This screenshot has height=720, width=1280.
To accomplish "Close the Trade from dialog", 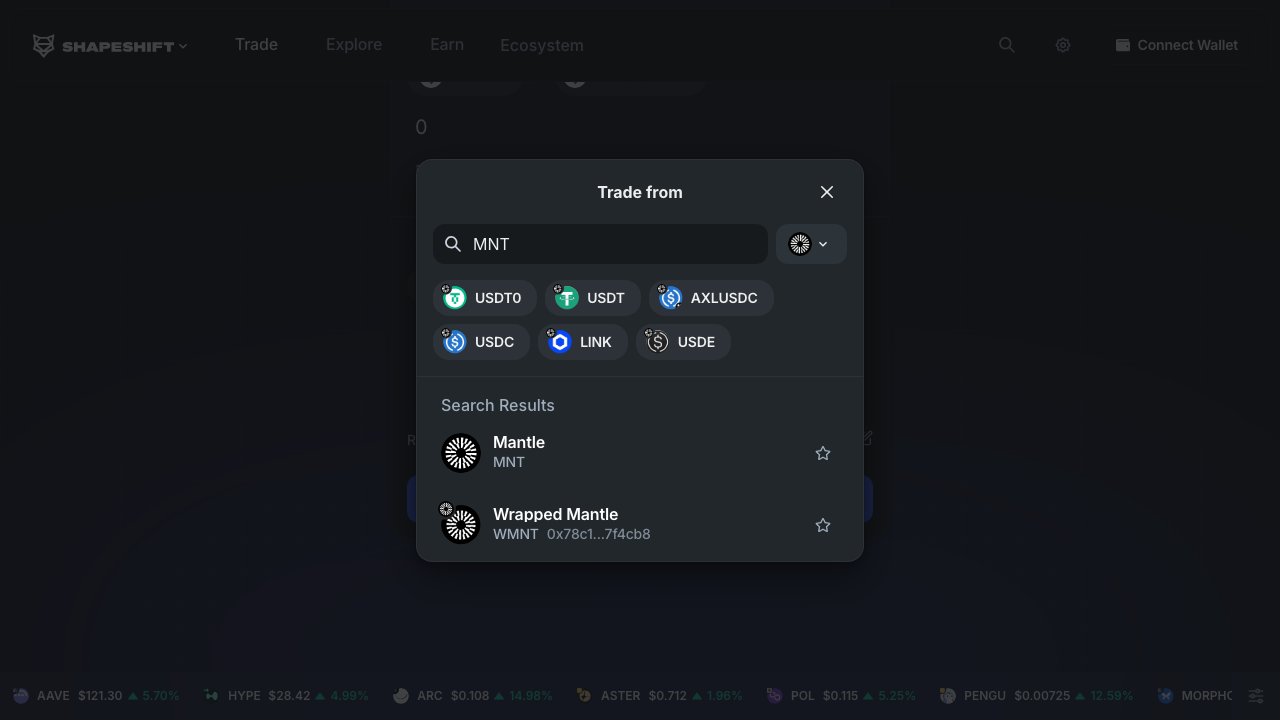I will pos(827,192).
